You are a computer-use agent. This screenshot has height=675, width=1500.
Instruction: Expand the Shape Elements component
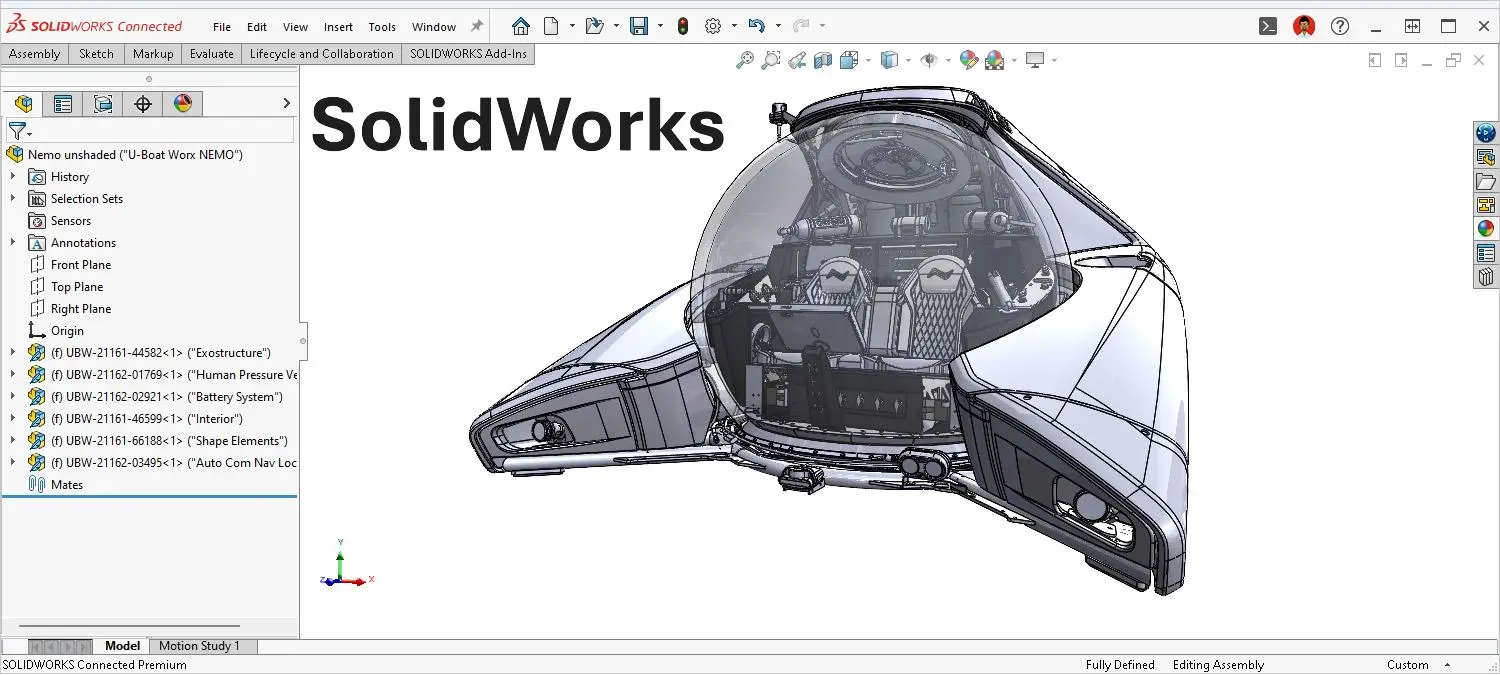13,440
